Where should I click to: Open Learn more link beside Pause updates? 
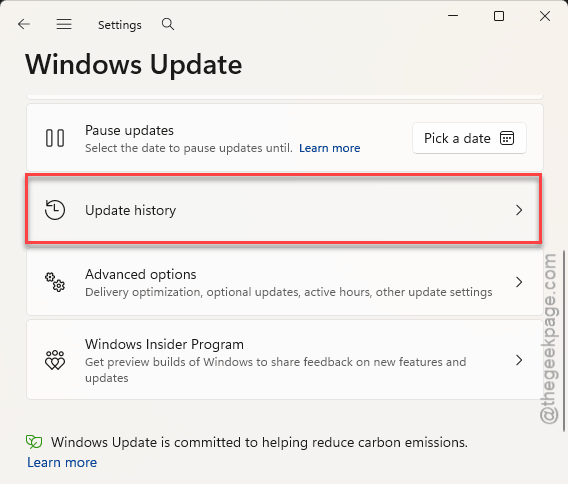point(330,148)
